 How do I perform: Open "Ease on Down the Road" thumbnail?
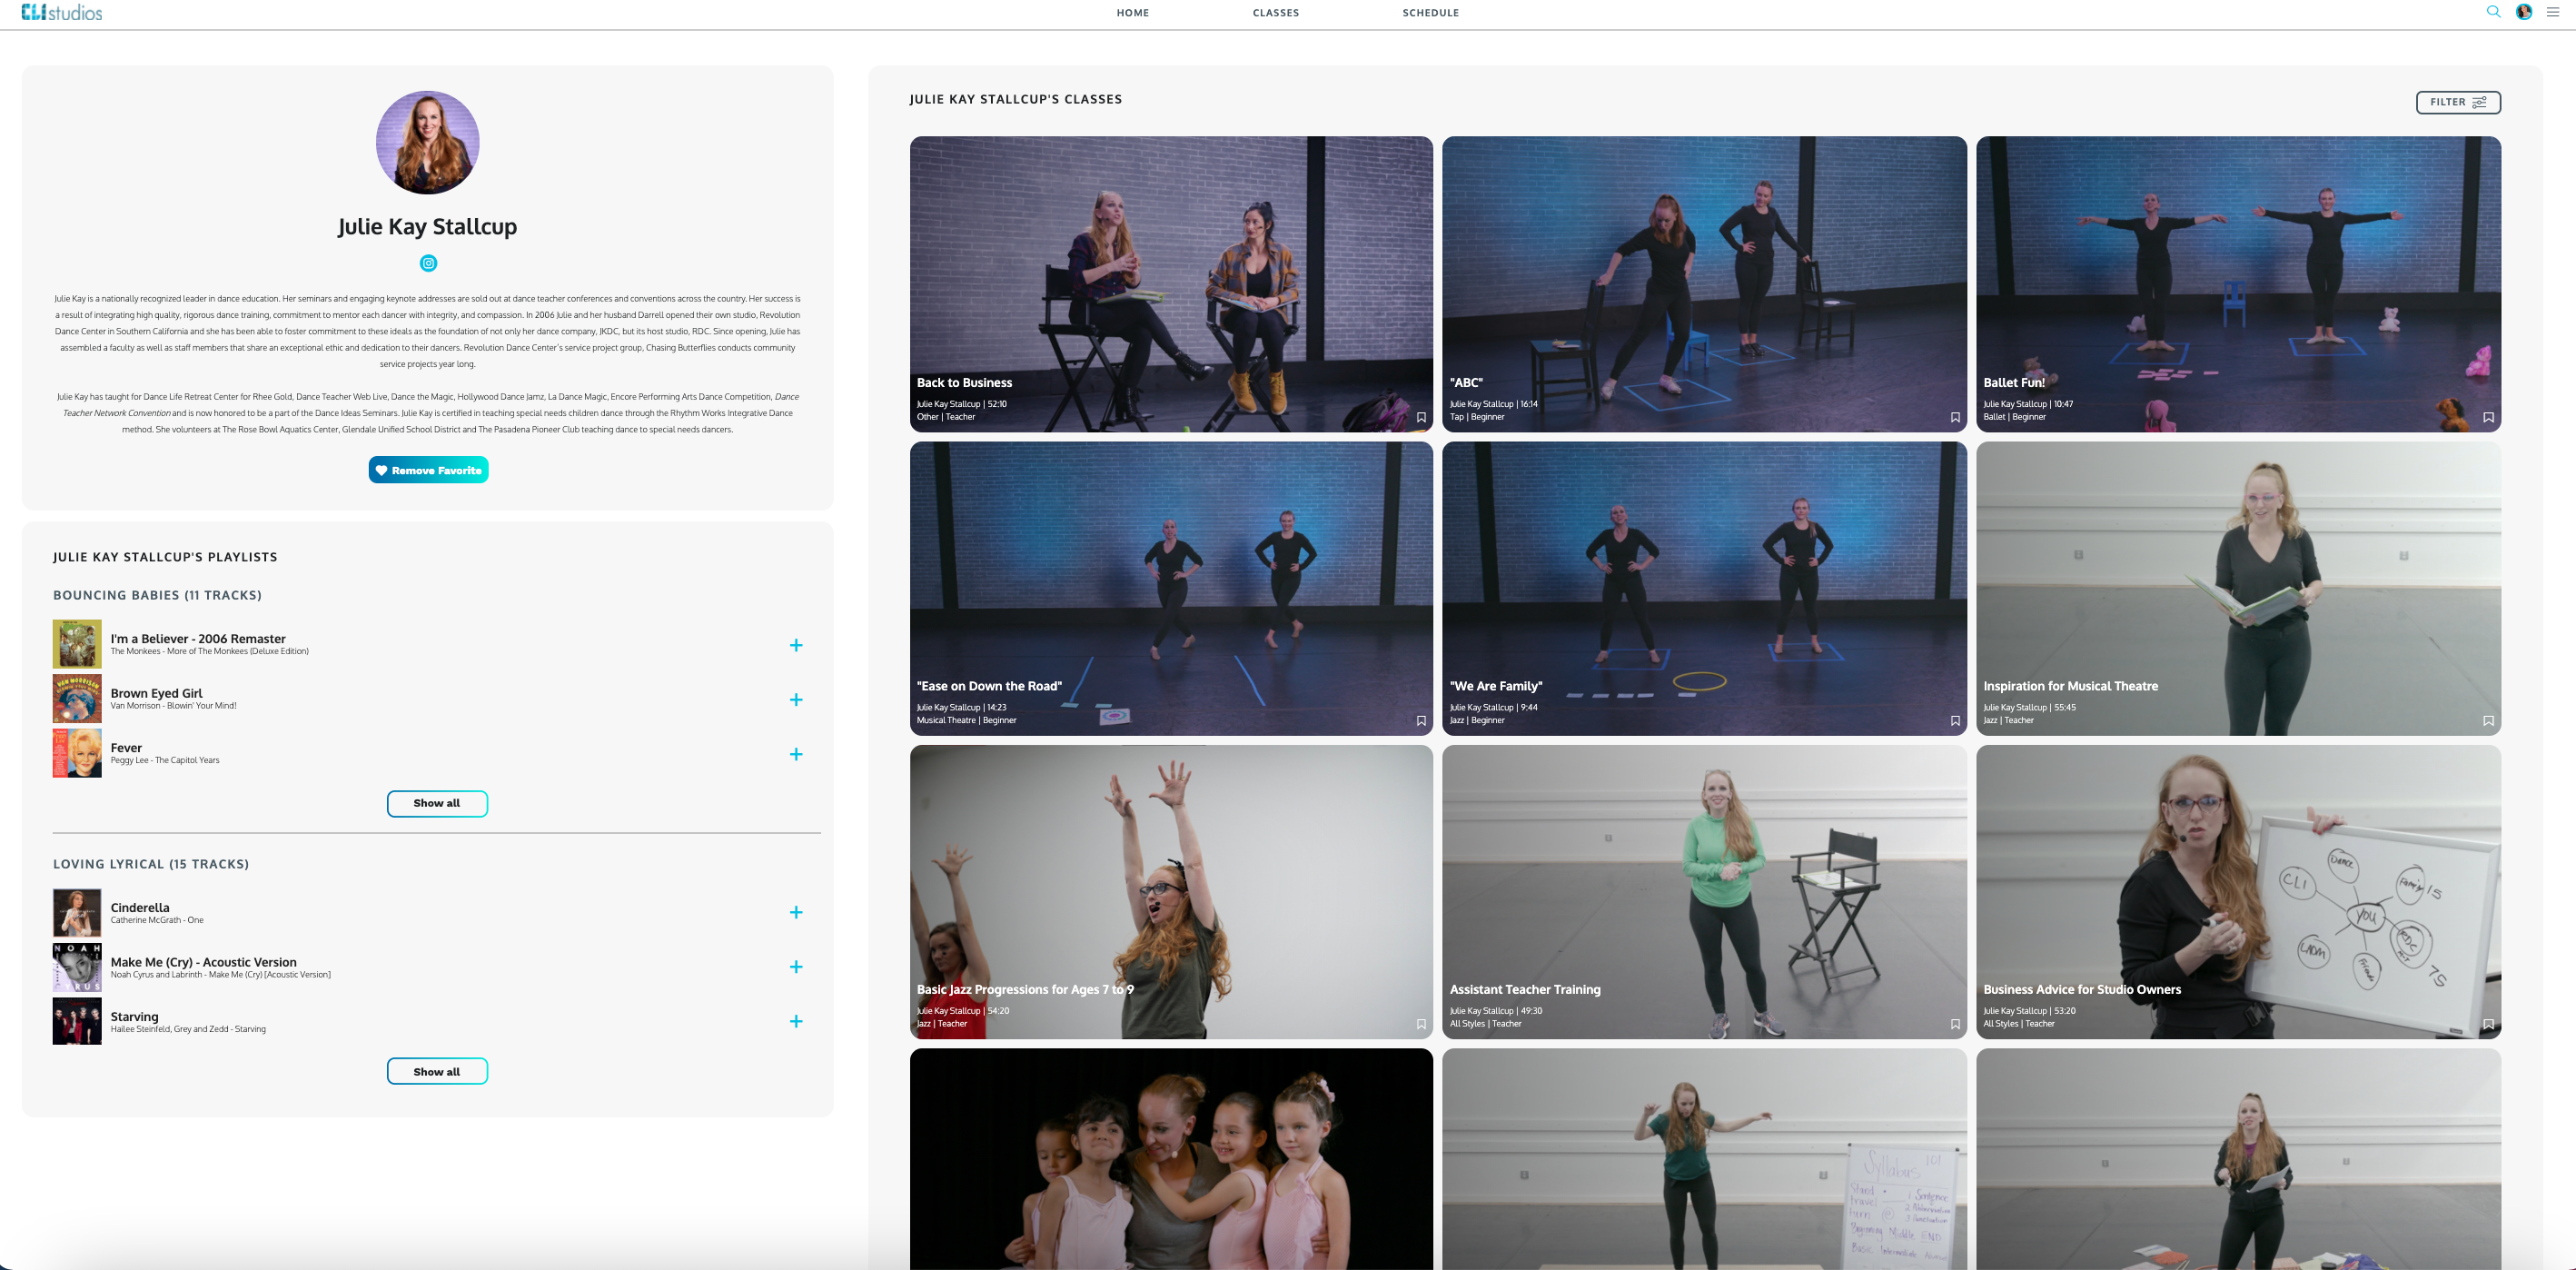[x=1171, y=588]
